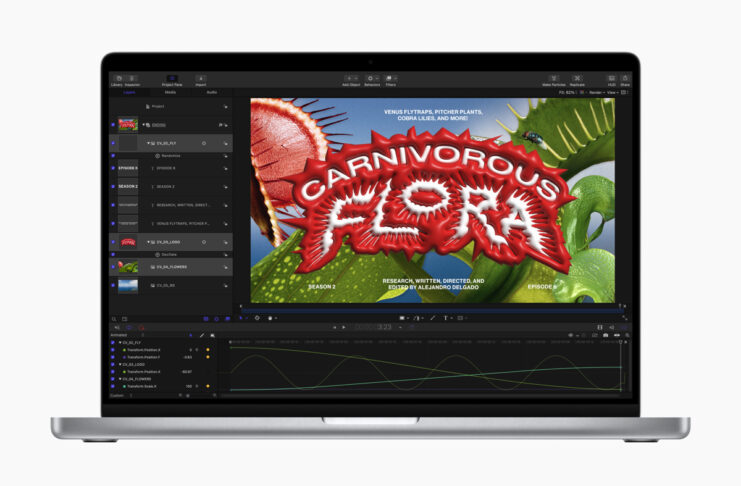Screen dimensions: 741x486
Task: Click the red logo layer thumbnail
Action: [128, 242]
